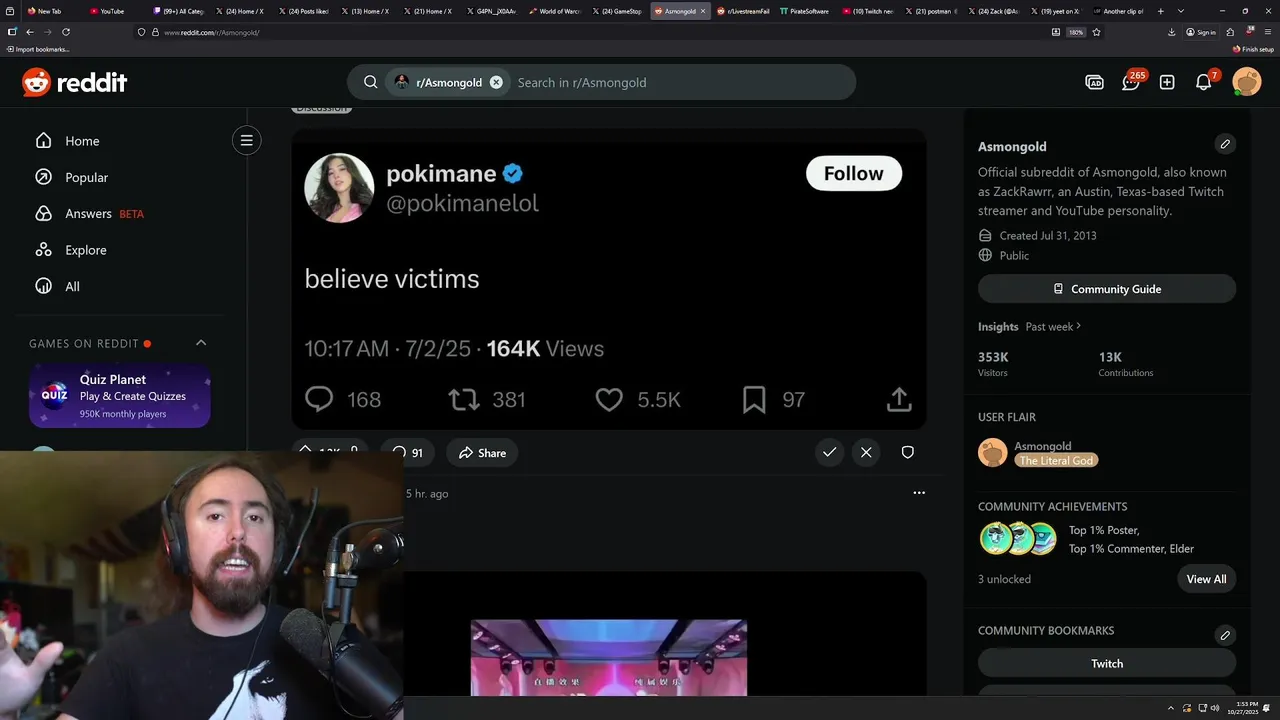Click the browser back arrow
Image resolution: width=1280 pixels, height=720 pixels.
point(29,32)
